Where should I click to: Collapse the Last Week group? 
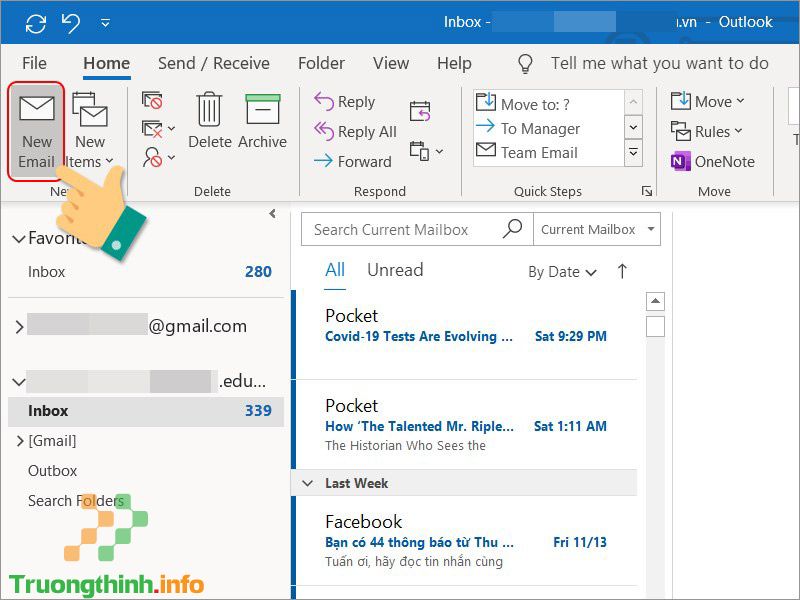[x=307, y=483]
